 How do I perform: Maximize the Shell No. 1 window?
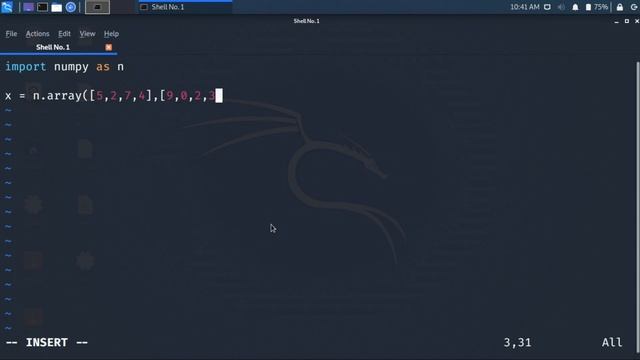627,21
